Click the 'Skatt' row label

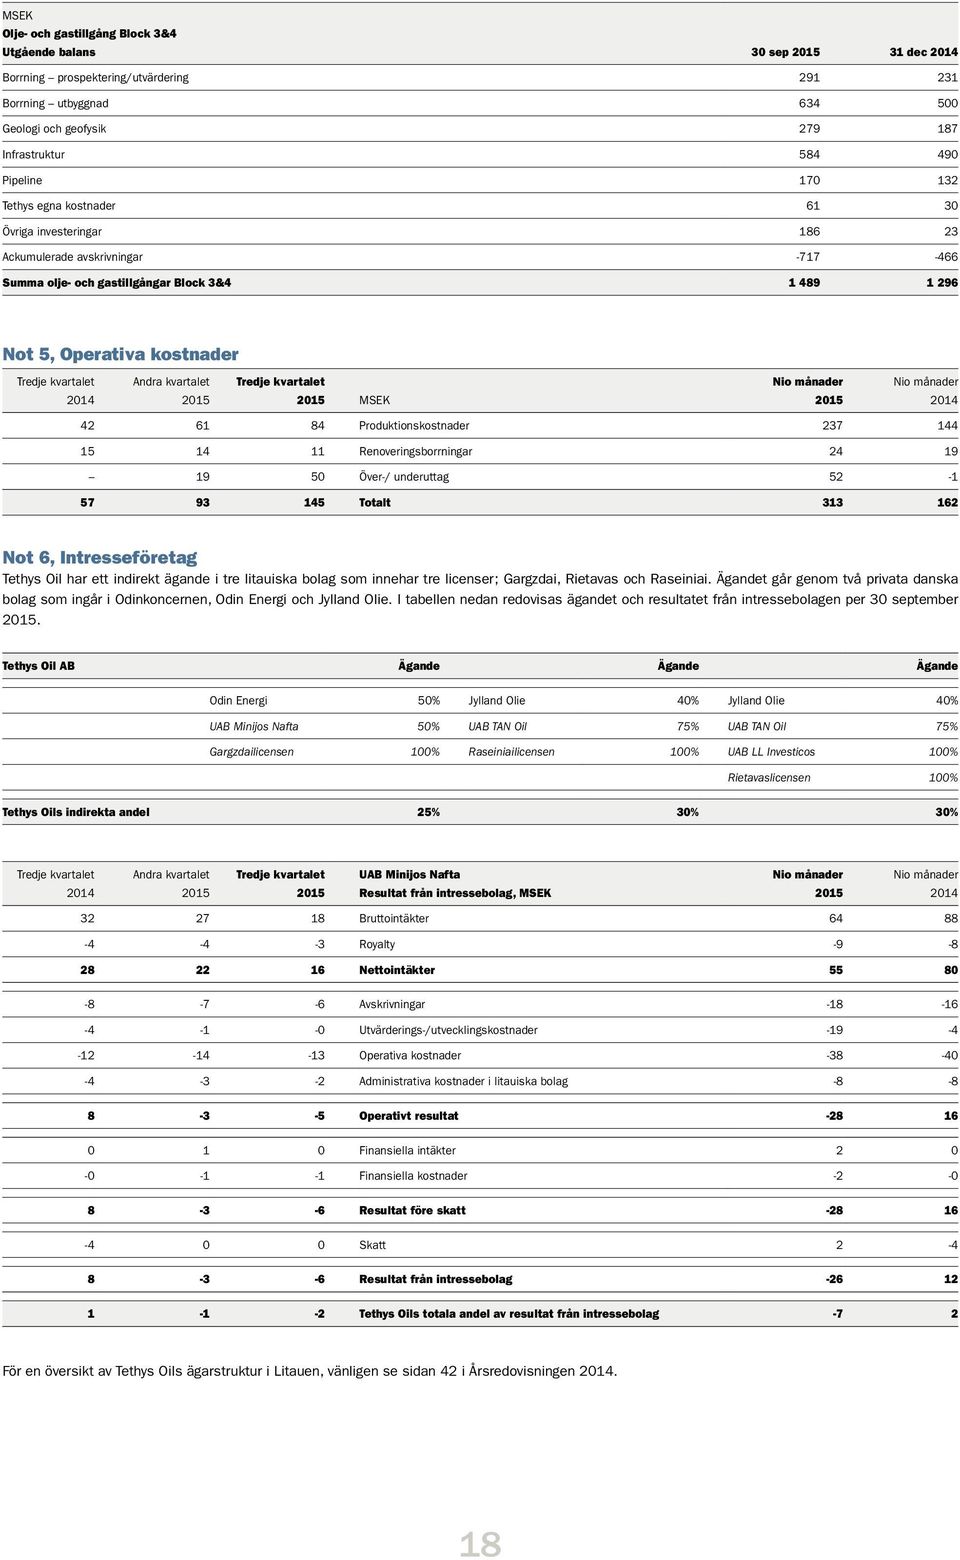(x=372, y=1246)
